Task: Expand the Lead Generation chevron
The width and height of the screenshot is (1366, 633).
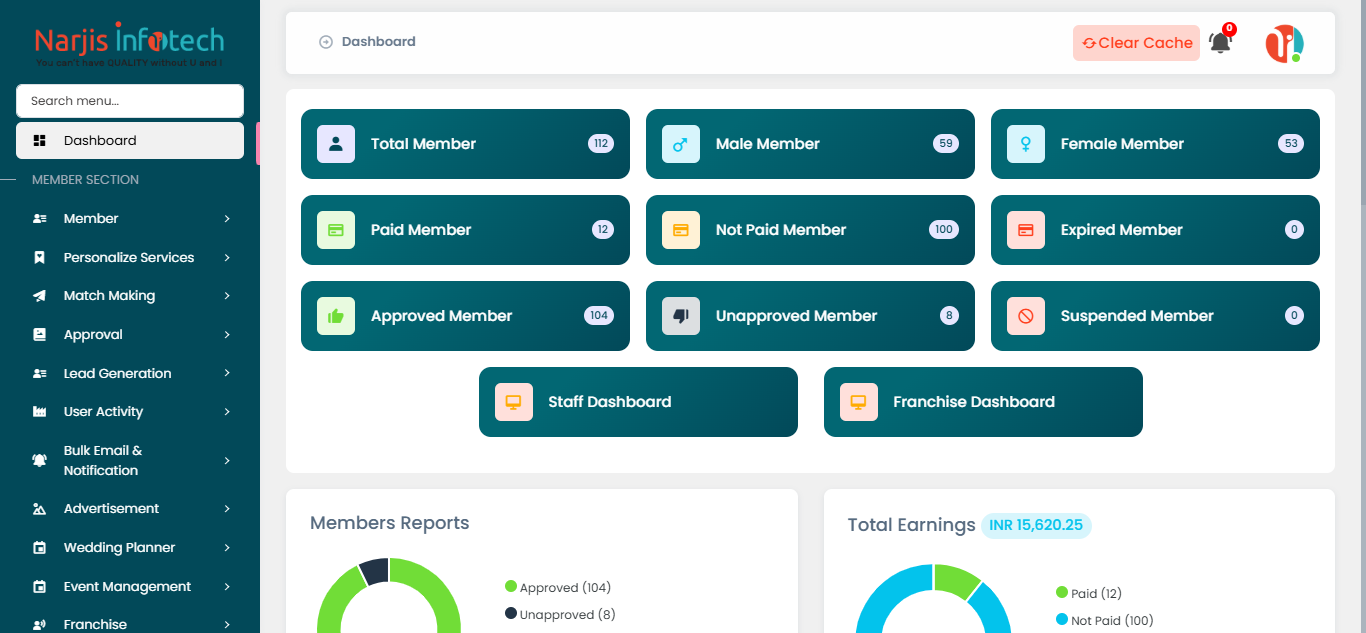Action: point(227,374)
